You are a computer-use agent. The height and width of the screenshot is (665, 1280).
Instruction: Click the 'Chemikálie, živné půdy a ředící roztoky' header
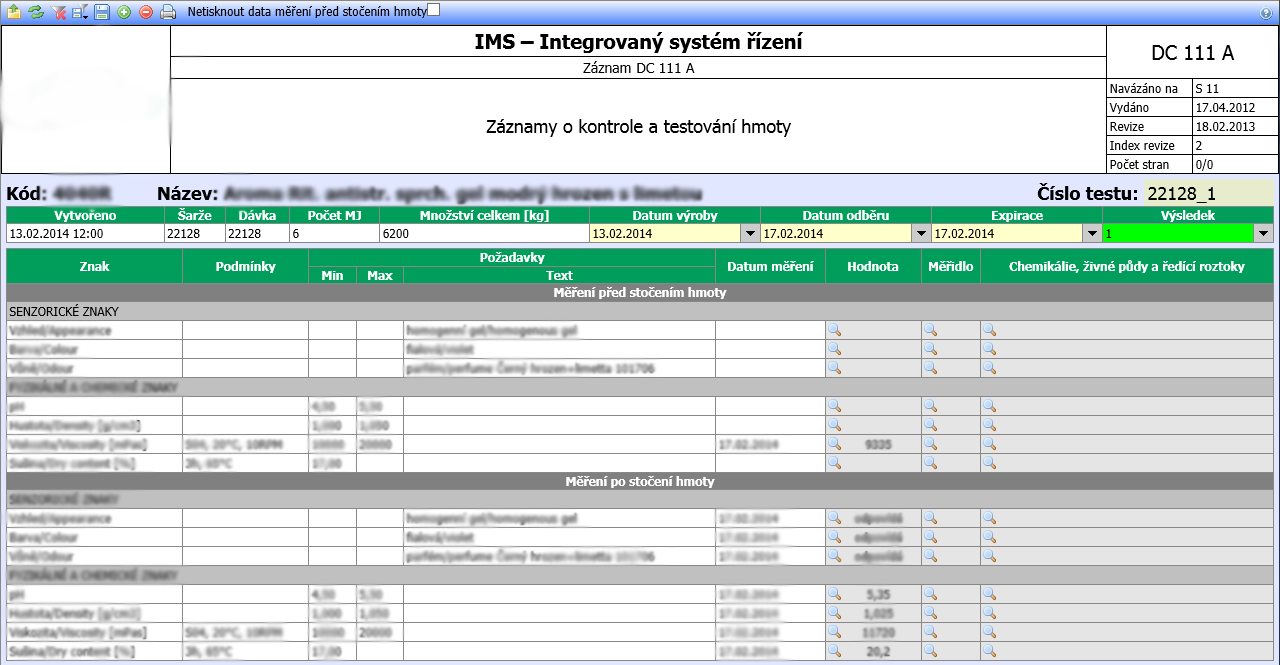click(x=1127, y=267)
